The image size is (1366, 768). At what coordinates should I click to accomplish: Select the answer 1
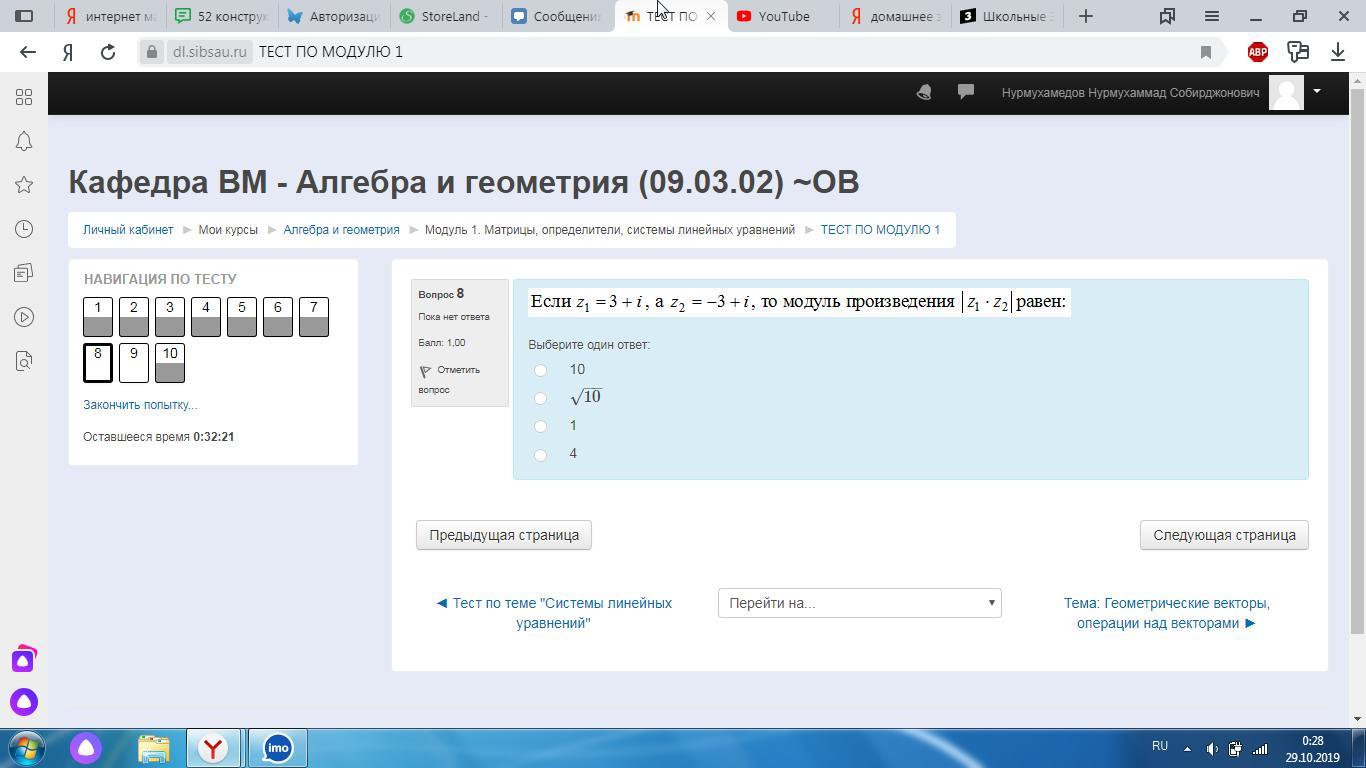[x=540, y=426]
